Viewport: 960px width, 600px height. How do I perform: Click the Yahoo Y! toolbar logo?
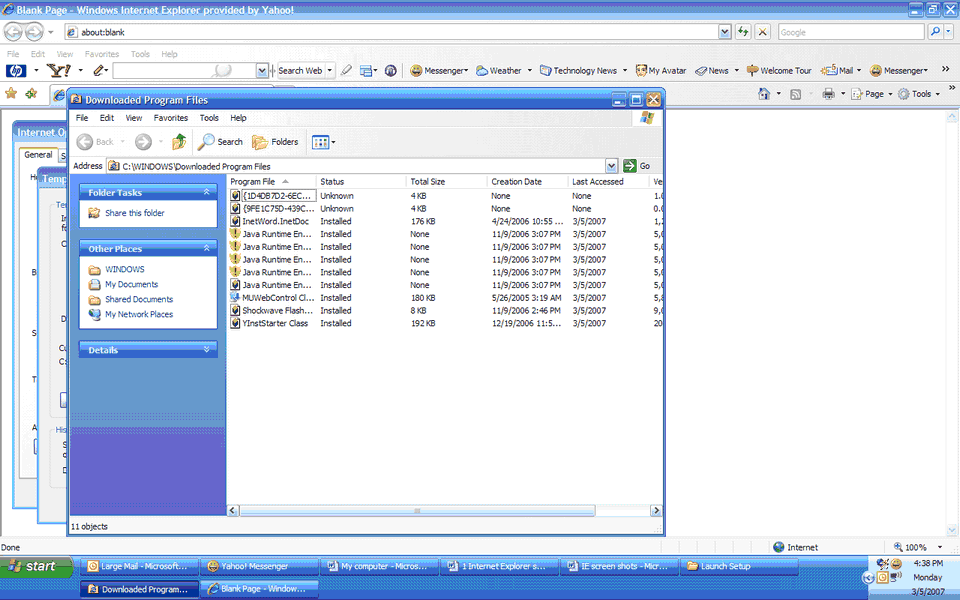point(59,70)
